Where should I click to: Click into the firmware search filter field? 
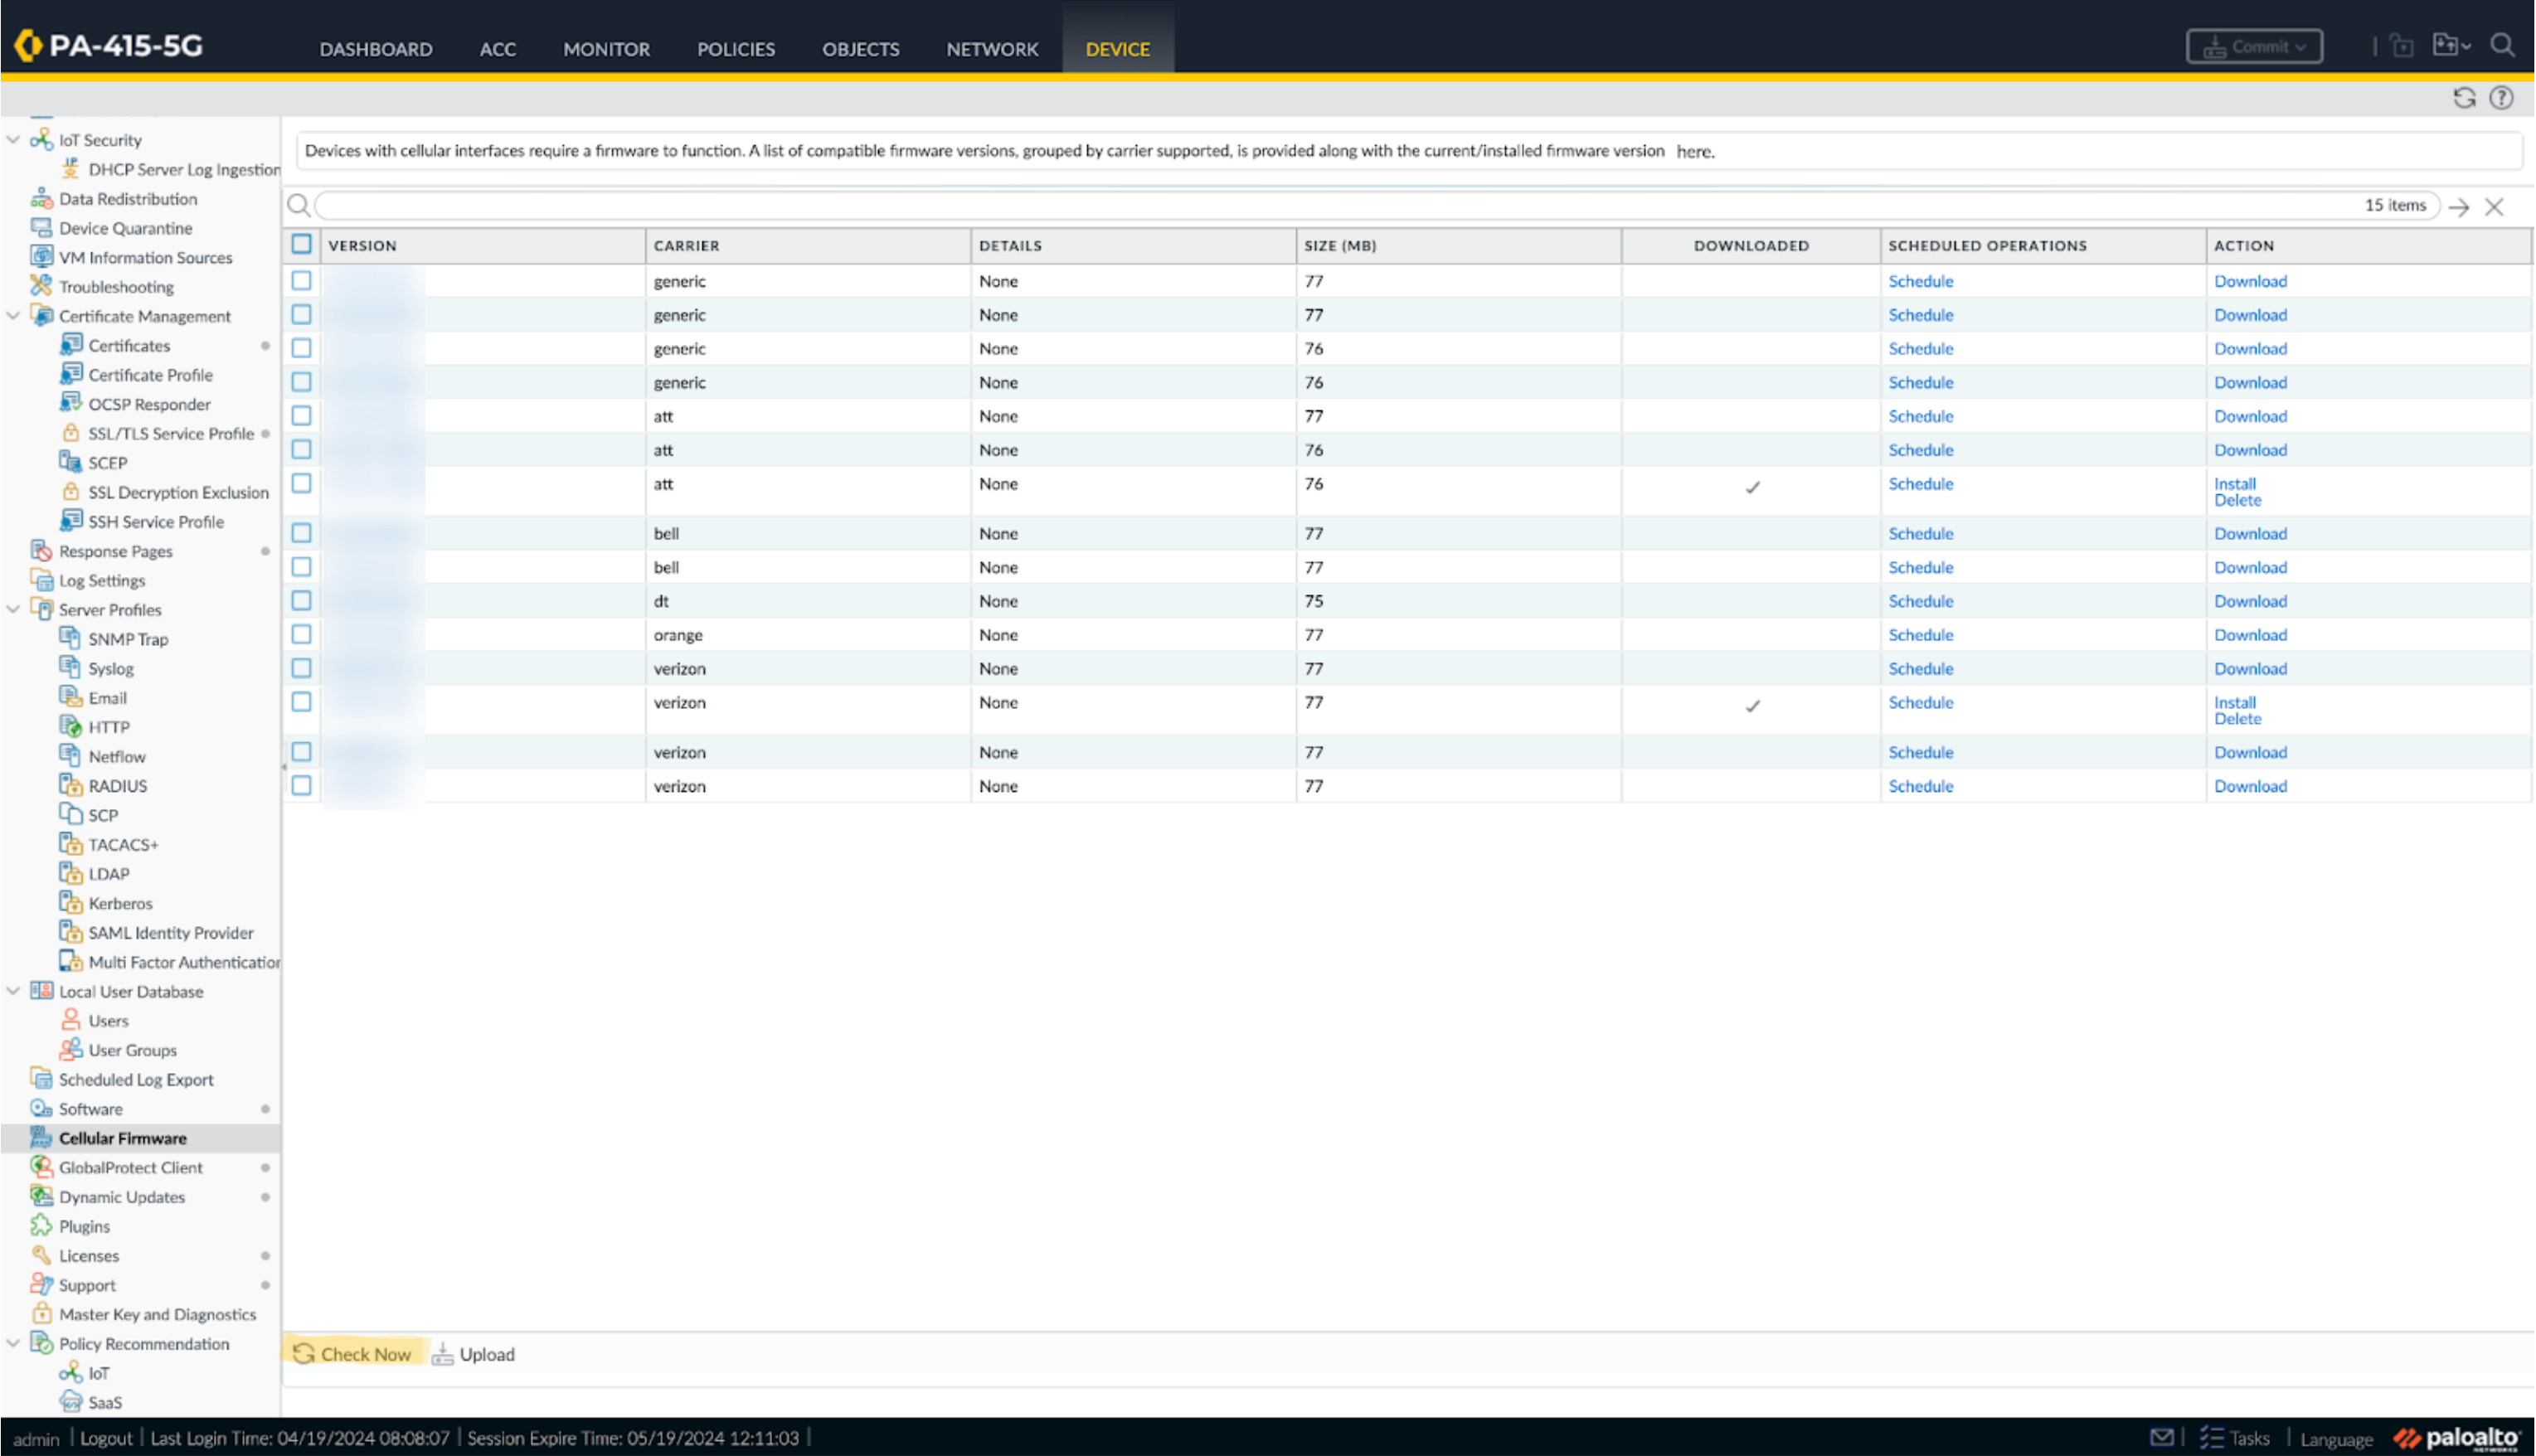(1300, 206)
